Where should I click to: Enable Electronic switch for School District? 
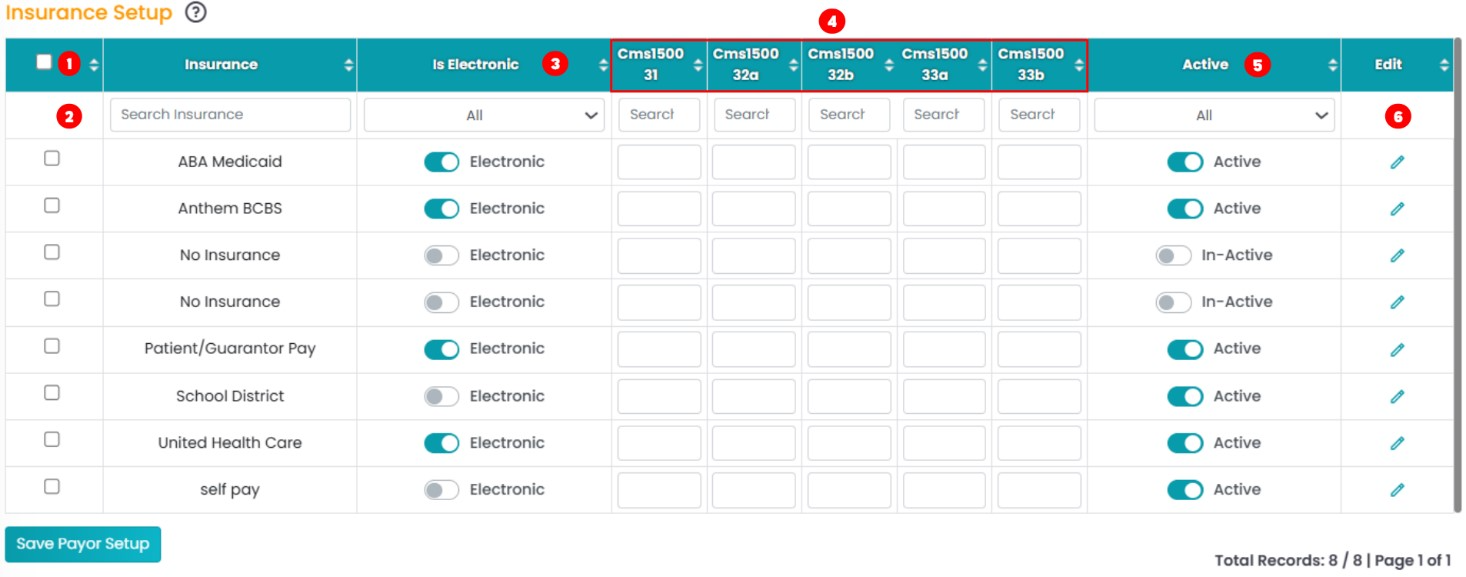441,396
